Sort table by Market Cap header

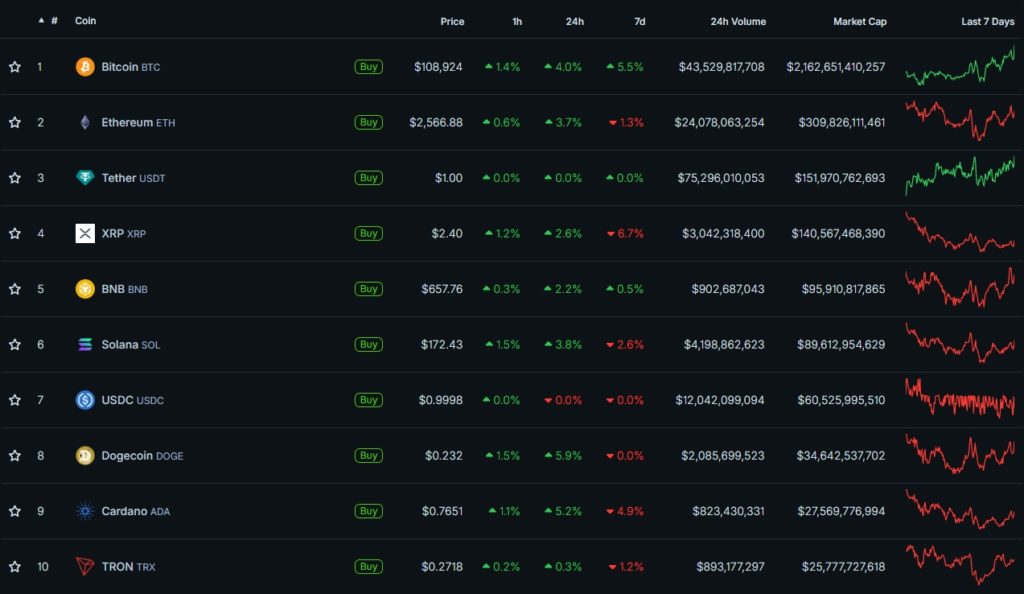click(x=859, y=22)
